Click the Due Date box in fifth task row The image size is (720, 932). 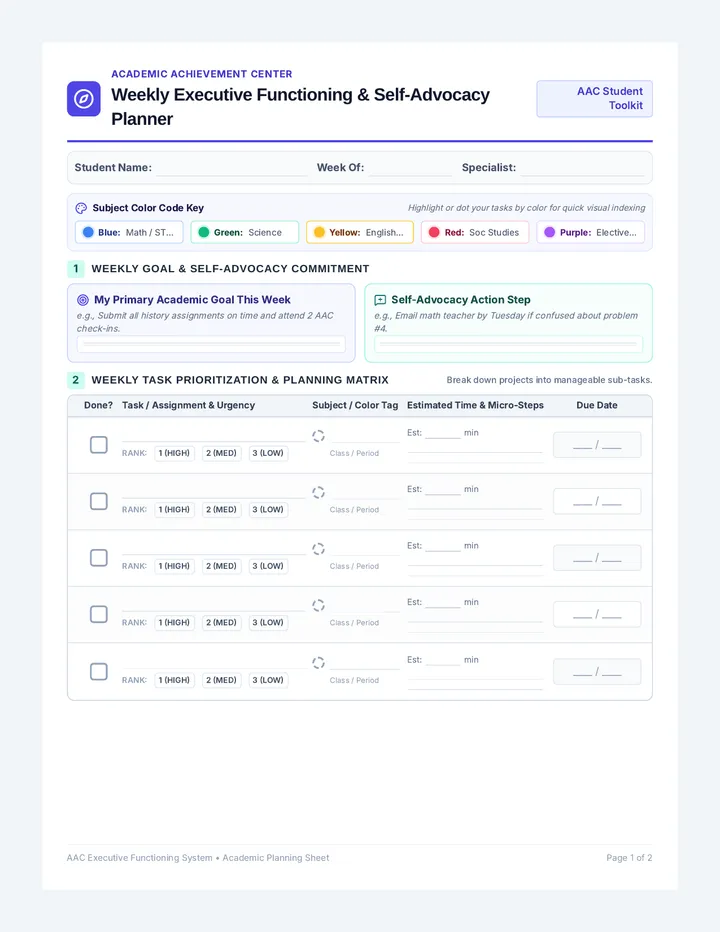pyautogui.click(x=597, y=672)
